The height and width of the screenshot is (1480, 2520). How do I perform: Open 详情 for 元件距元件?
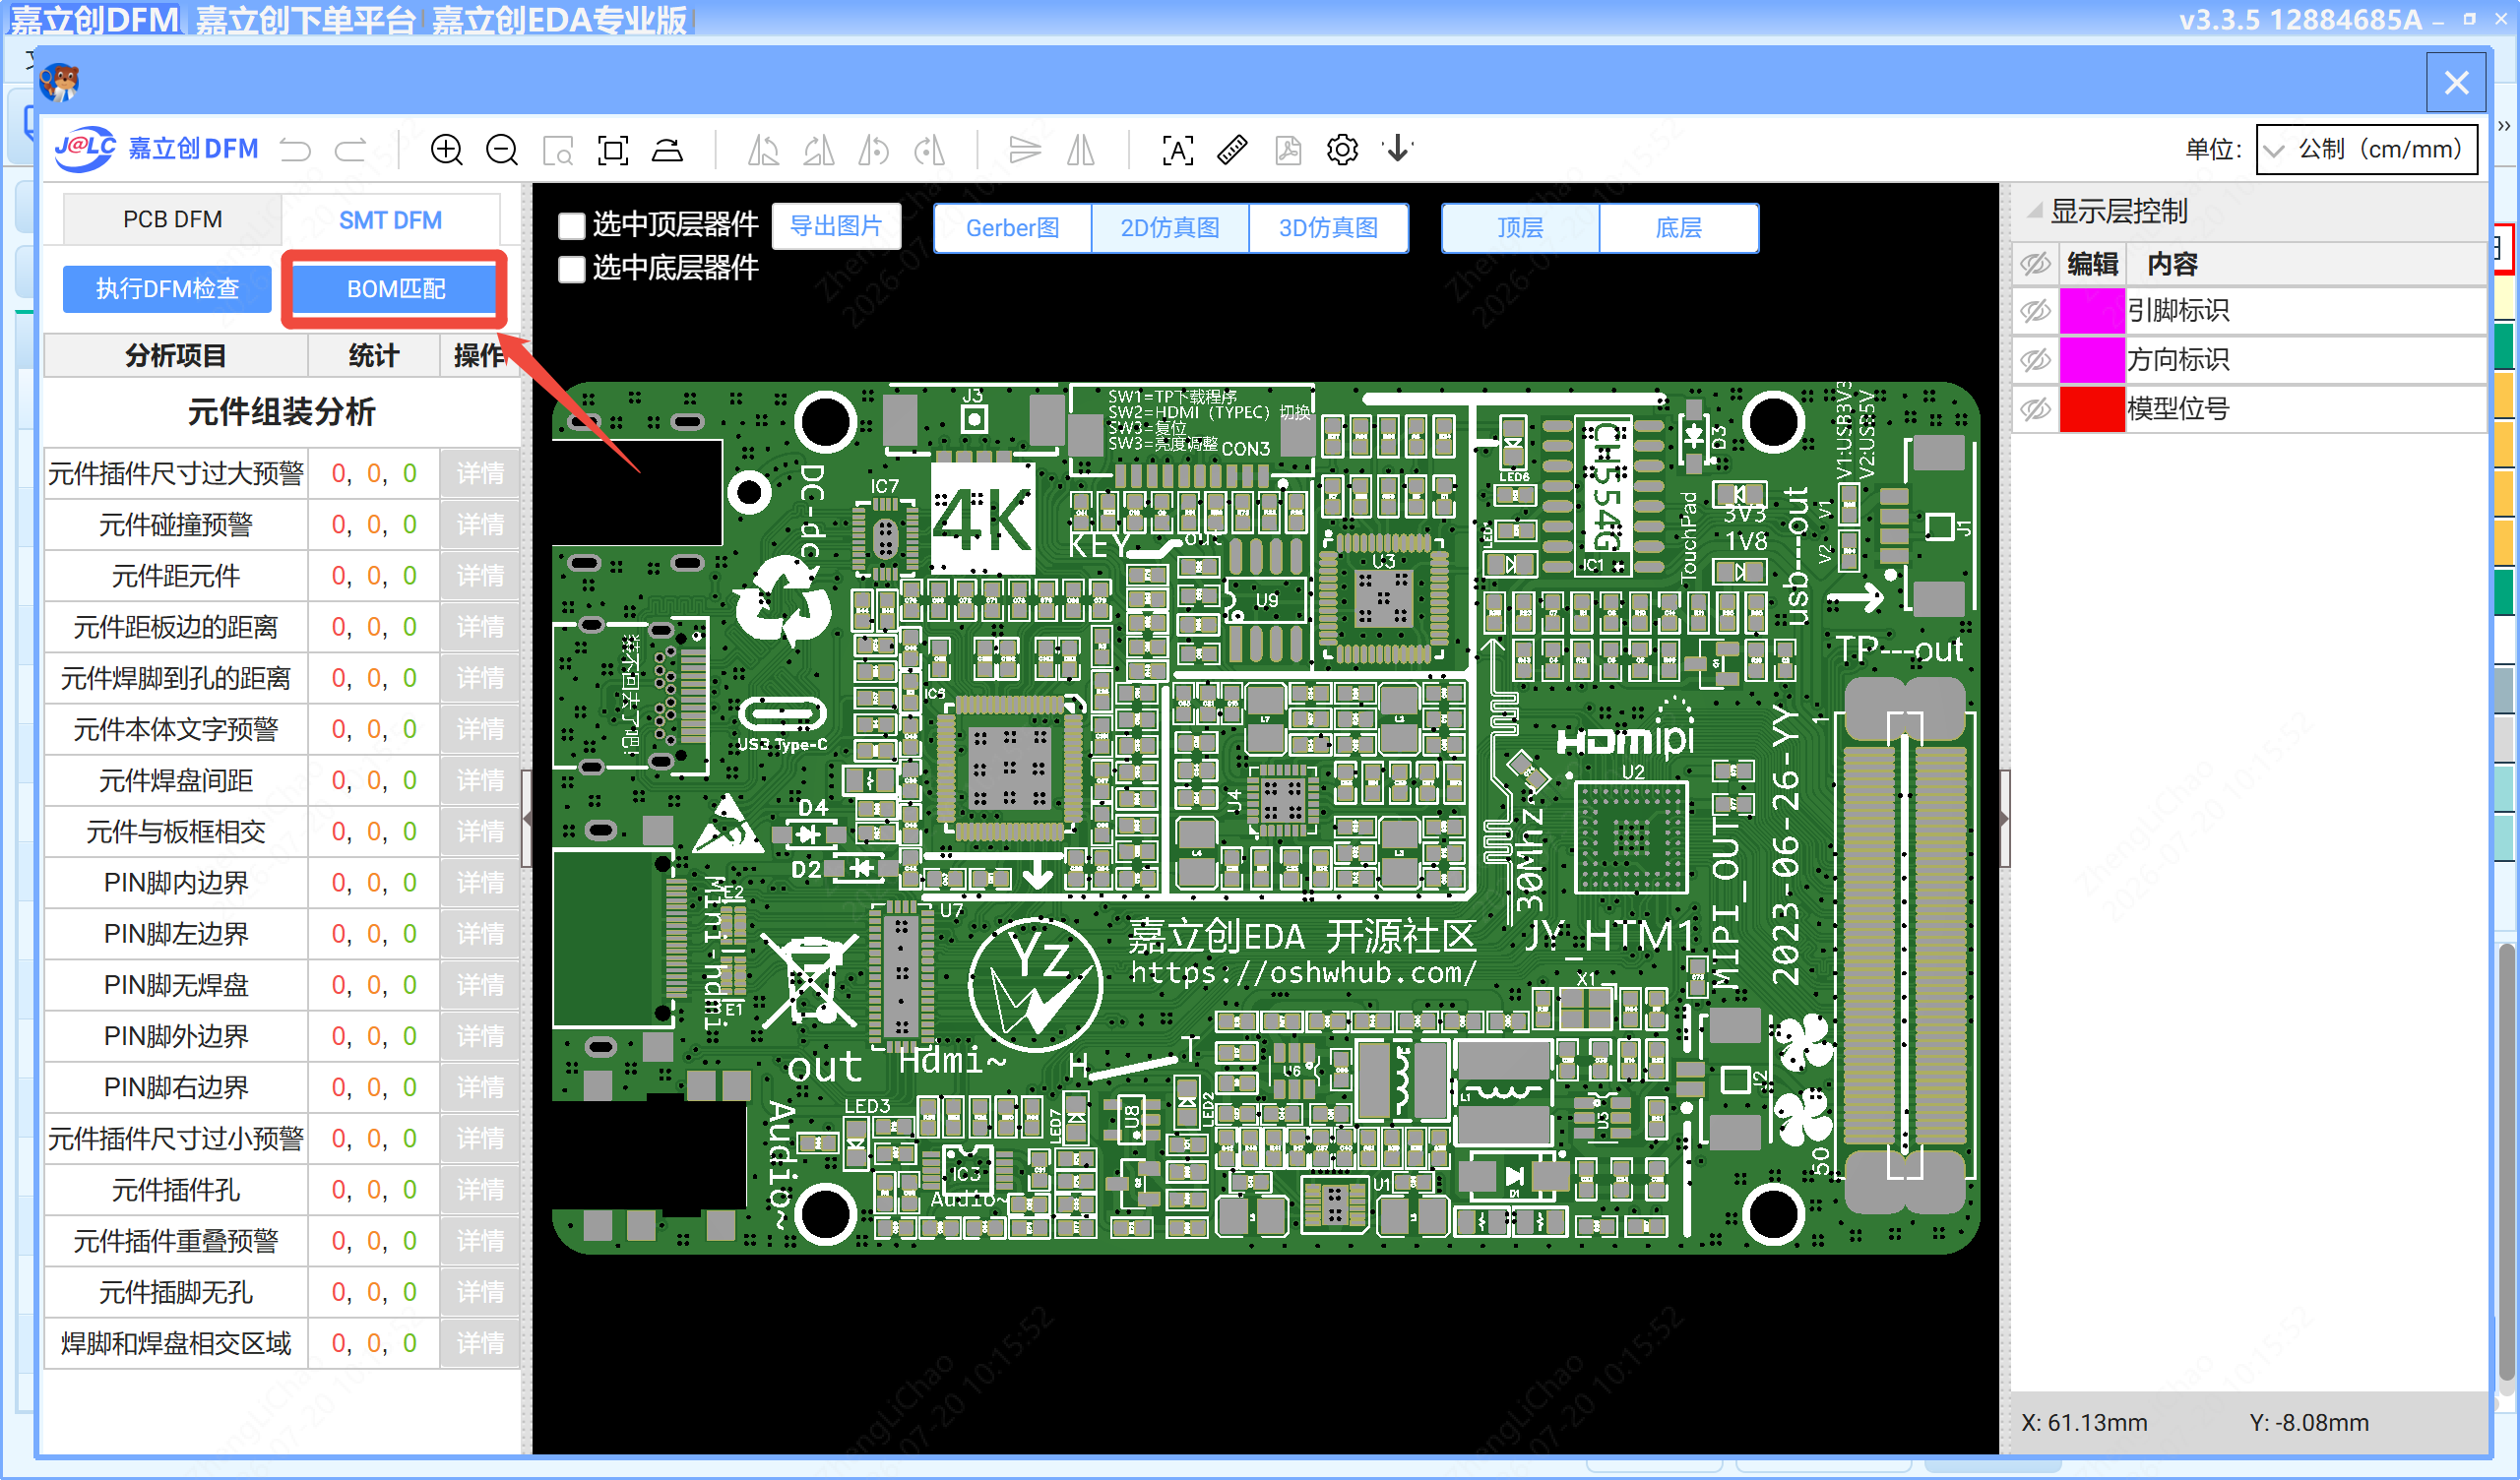(x=480, y=576)
